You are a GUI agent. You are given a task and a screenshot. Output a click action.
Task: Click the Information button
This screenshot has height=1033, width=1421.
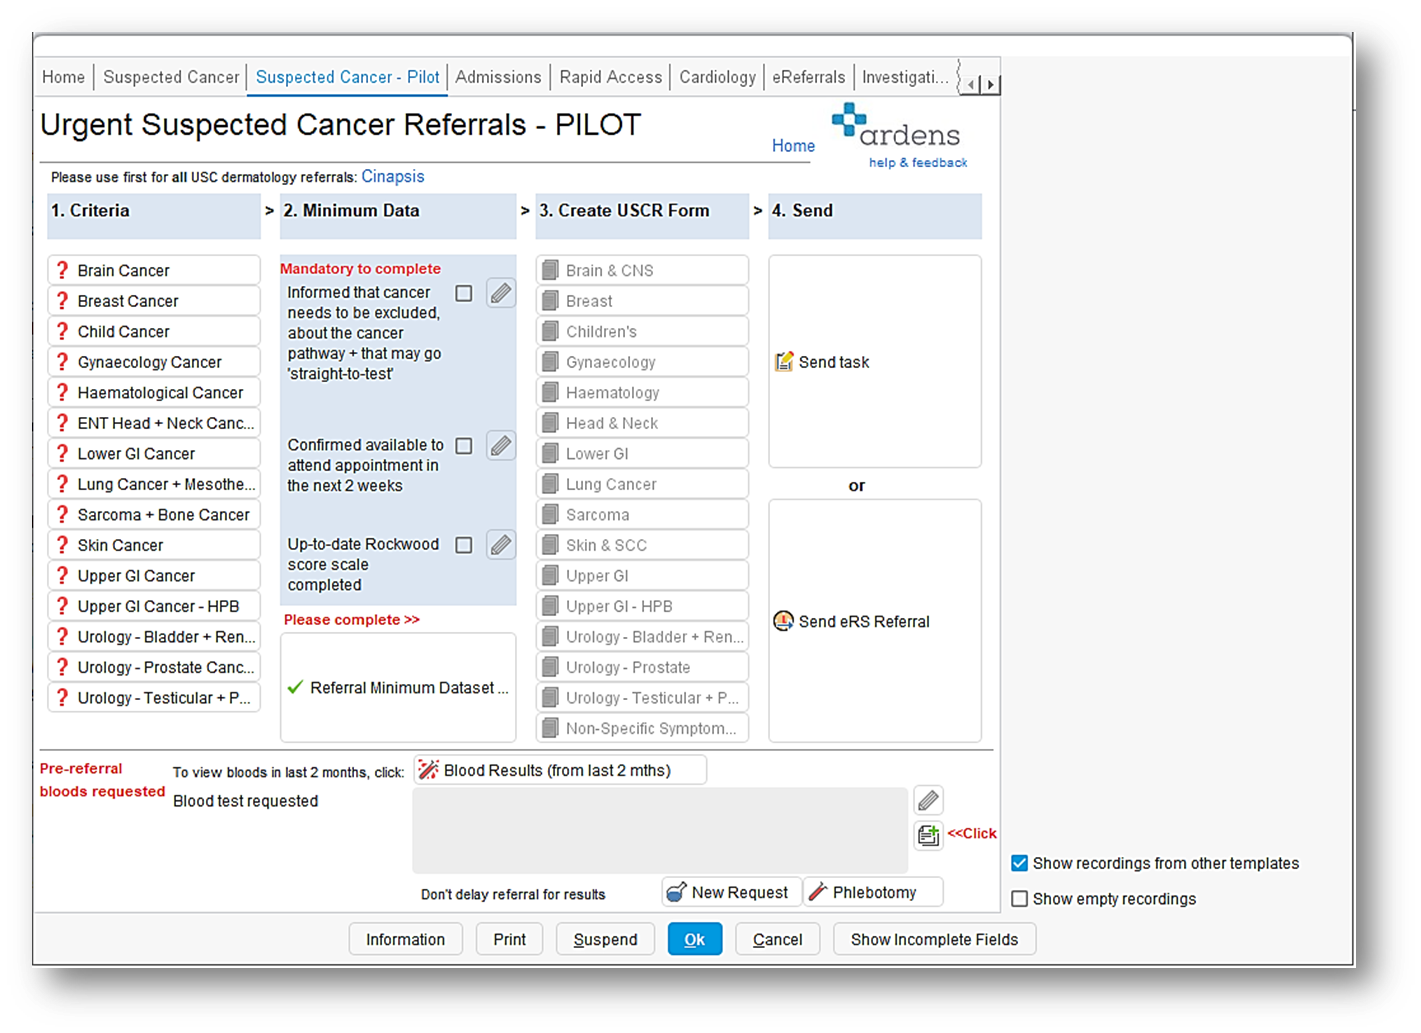[x=405, y=939]
